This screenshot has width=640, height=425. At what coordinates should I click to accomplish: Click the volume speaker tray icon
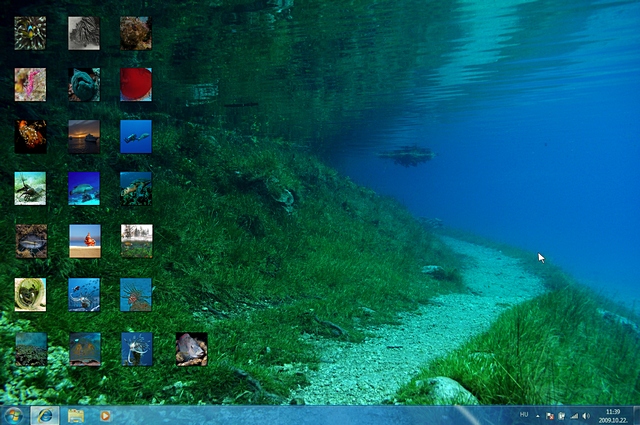click(586, 415)
